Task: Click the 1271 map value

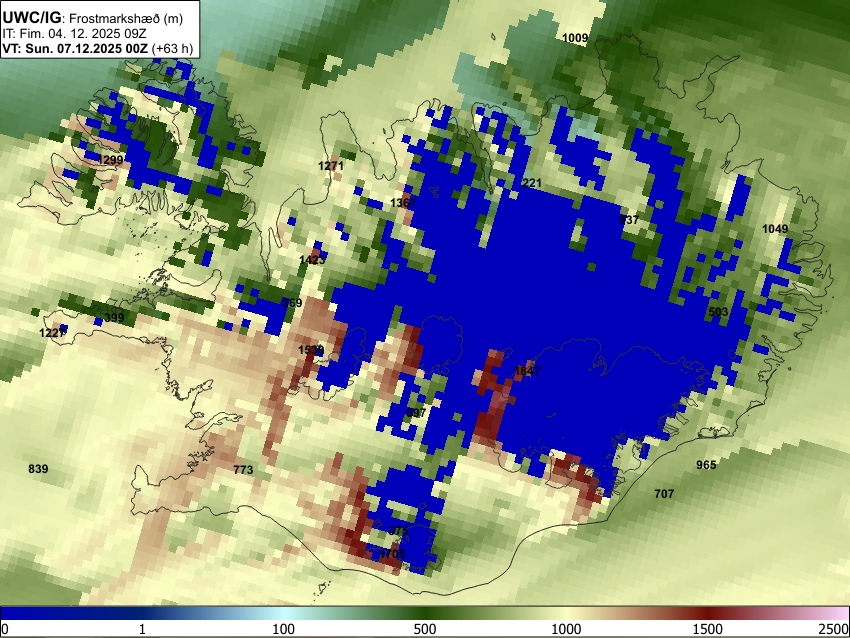Action: point(331,166)
